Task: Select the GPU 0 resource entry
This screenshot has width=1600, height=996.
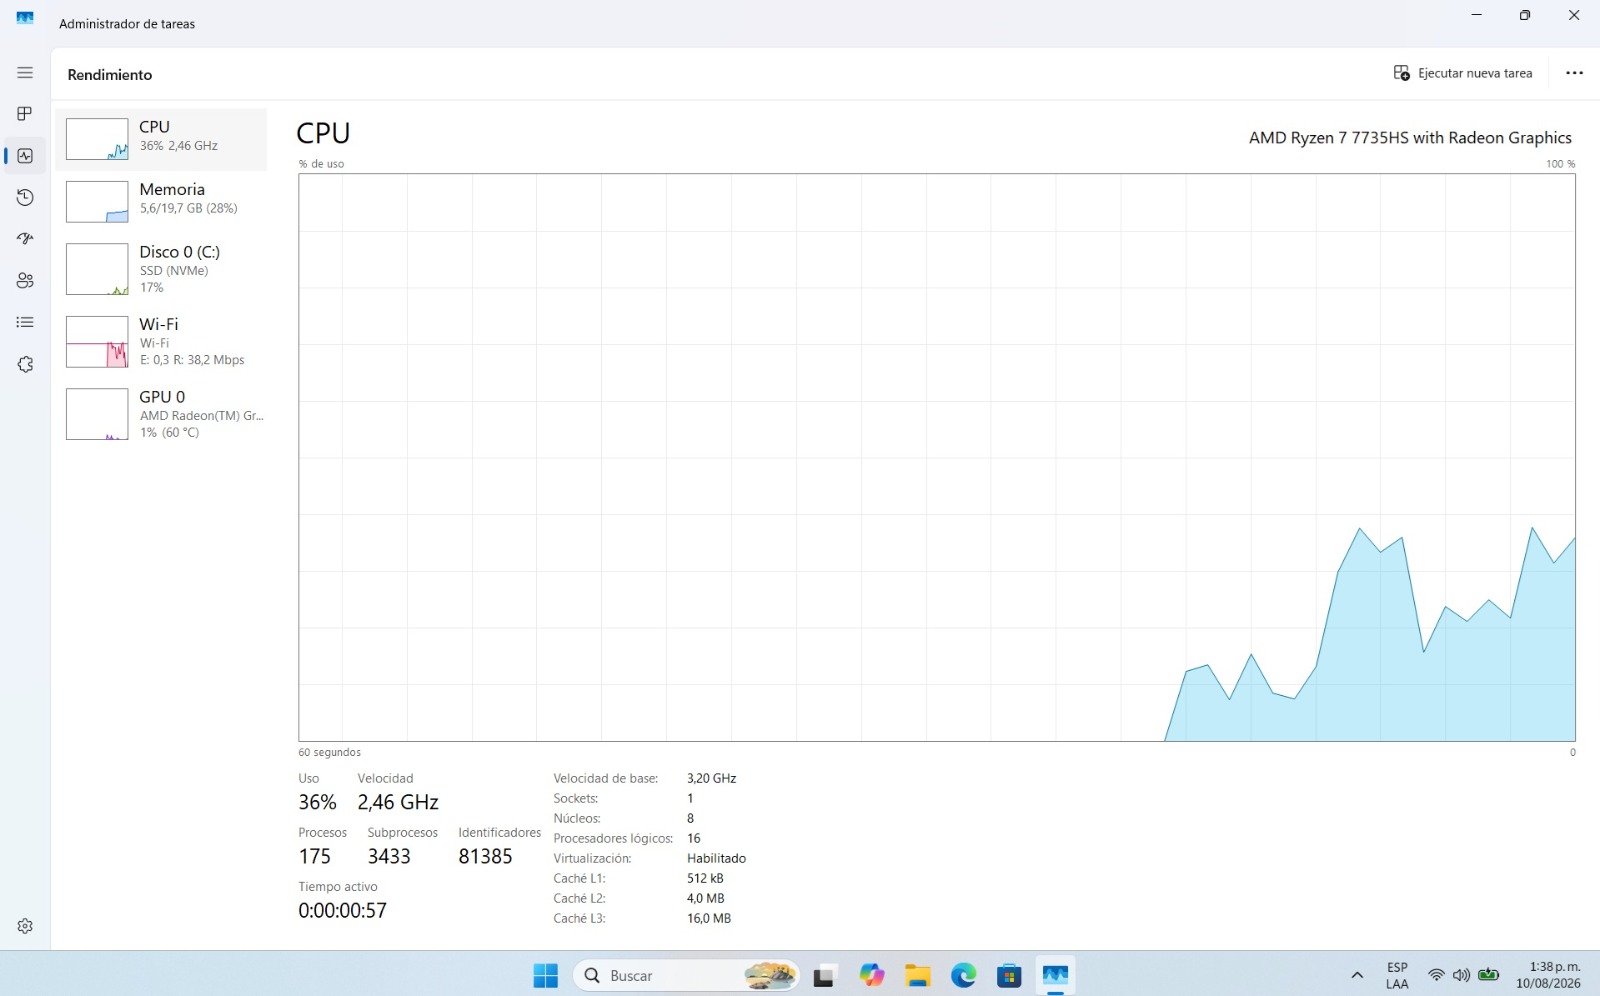Action: [161, 414]
